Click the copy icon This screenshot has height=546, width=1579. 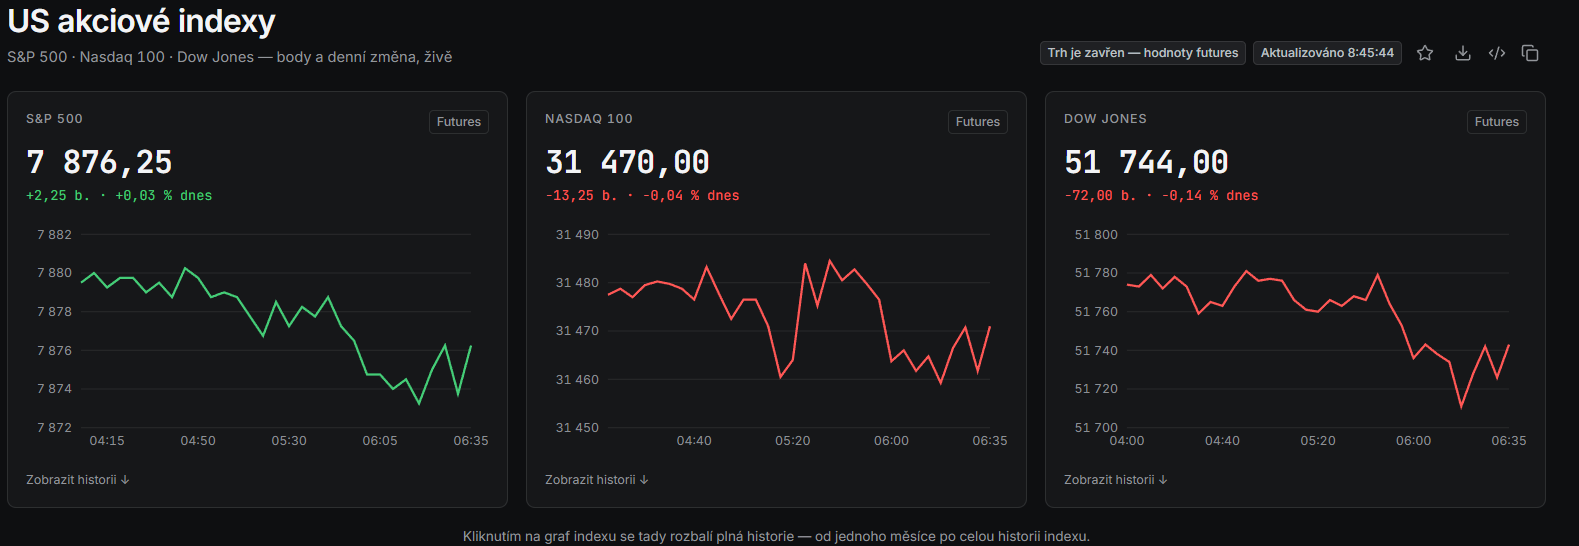point(1530,53)
